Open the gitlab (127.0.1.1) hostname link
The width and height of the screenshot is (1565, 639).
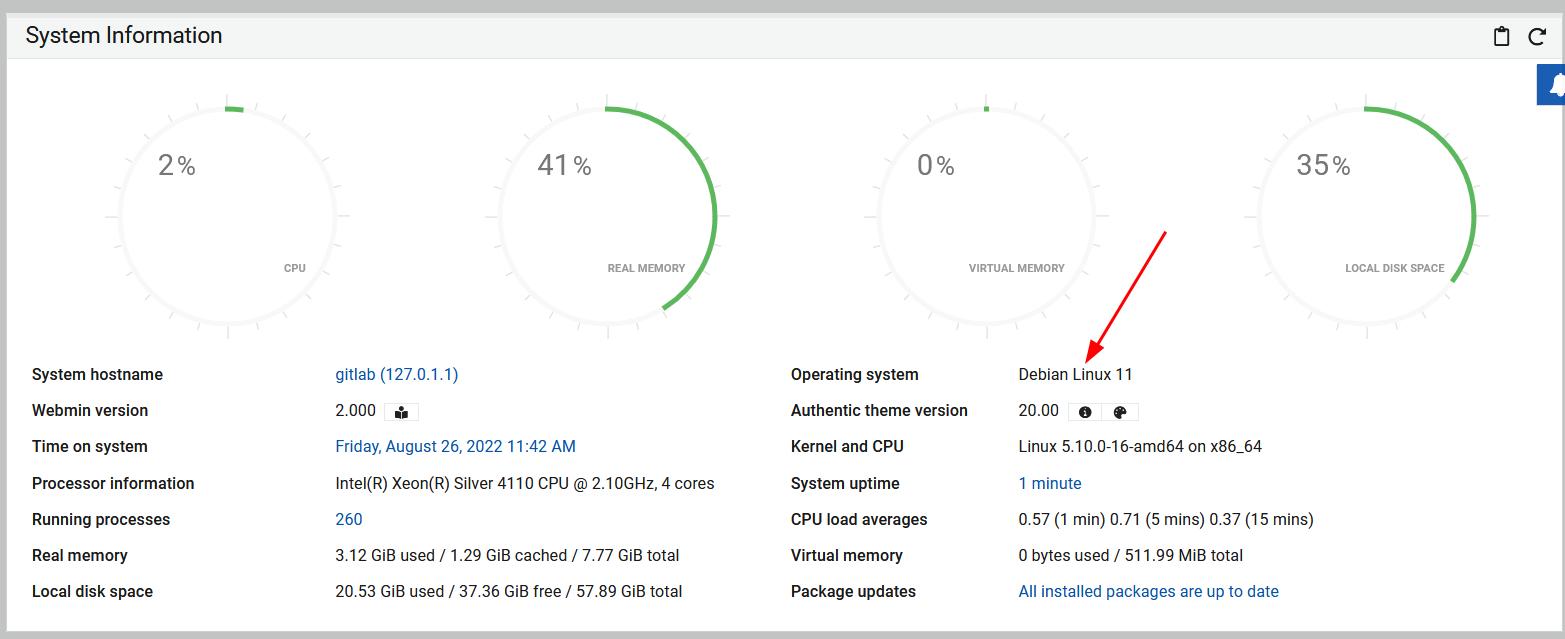pos(396,374)
